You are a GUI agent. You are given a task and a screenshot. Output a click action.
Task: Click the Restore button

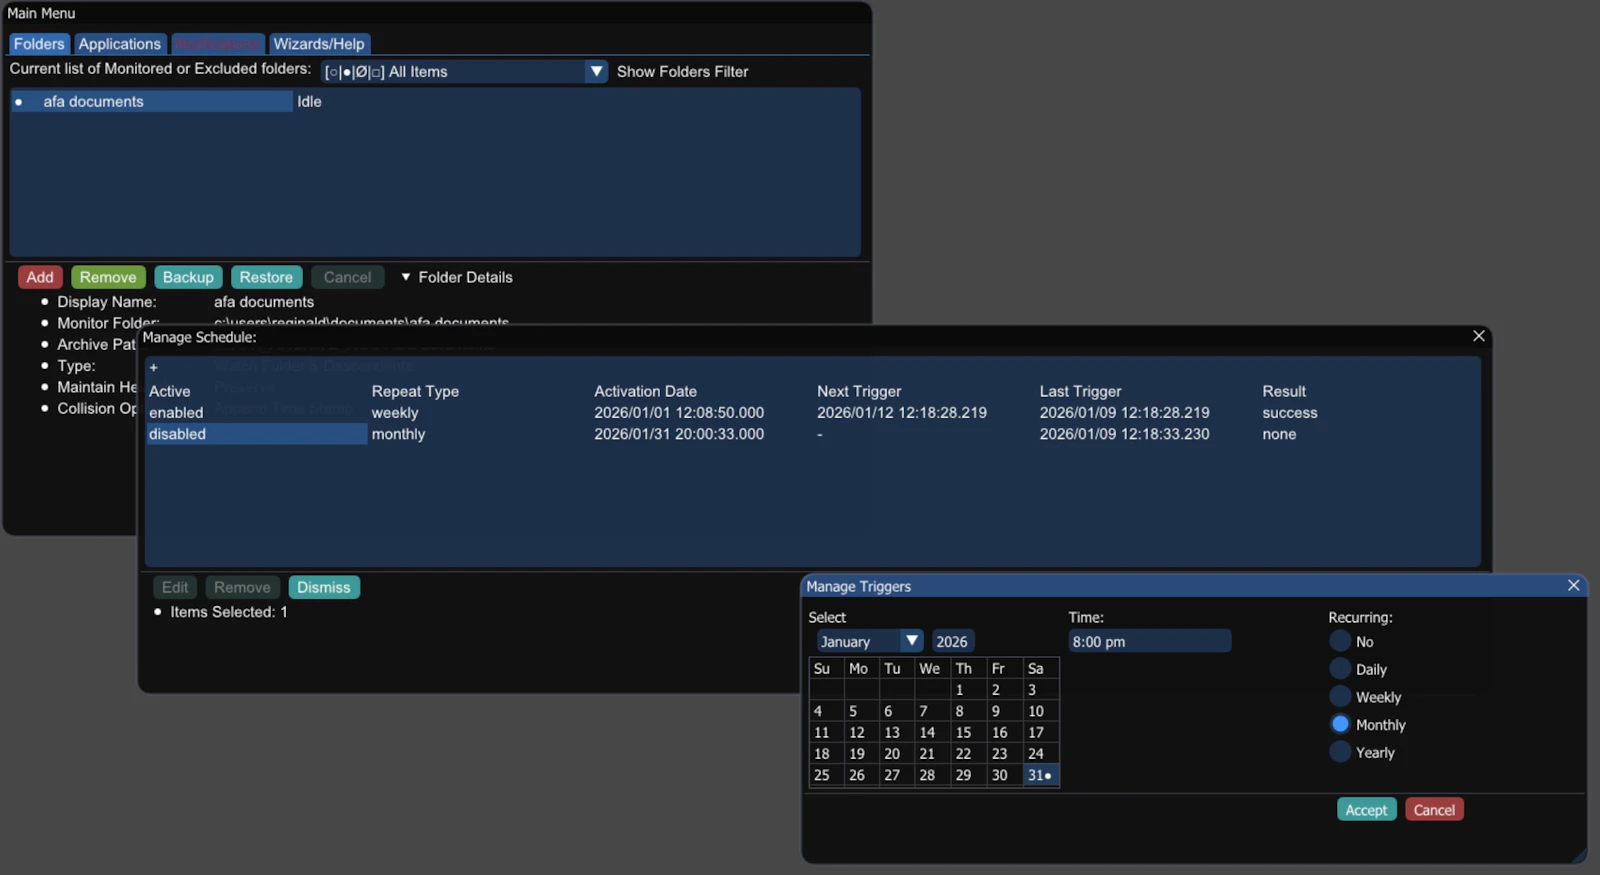266,277
